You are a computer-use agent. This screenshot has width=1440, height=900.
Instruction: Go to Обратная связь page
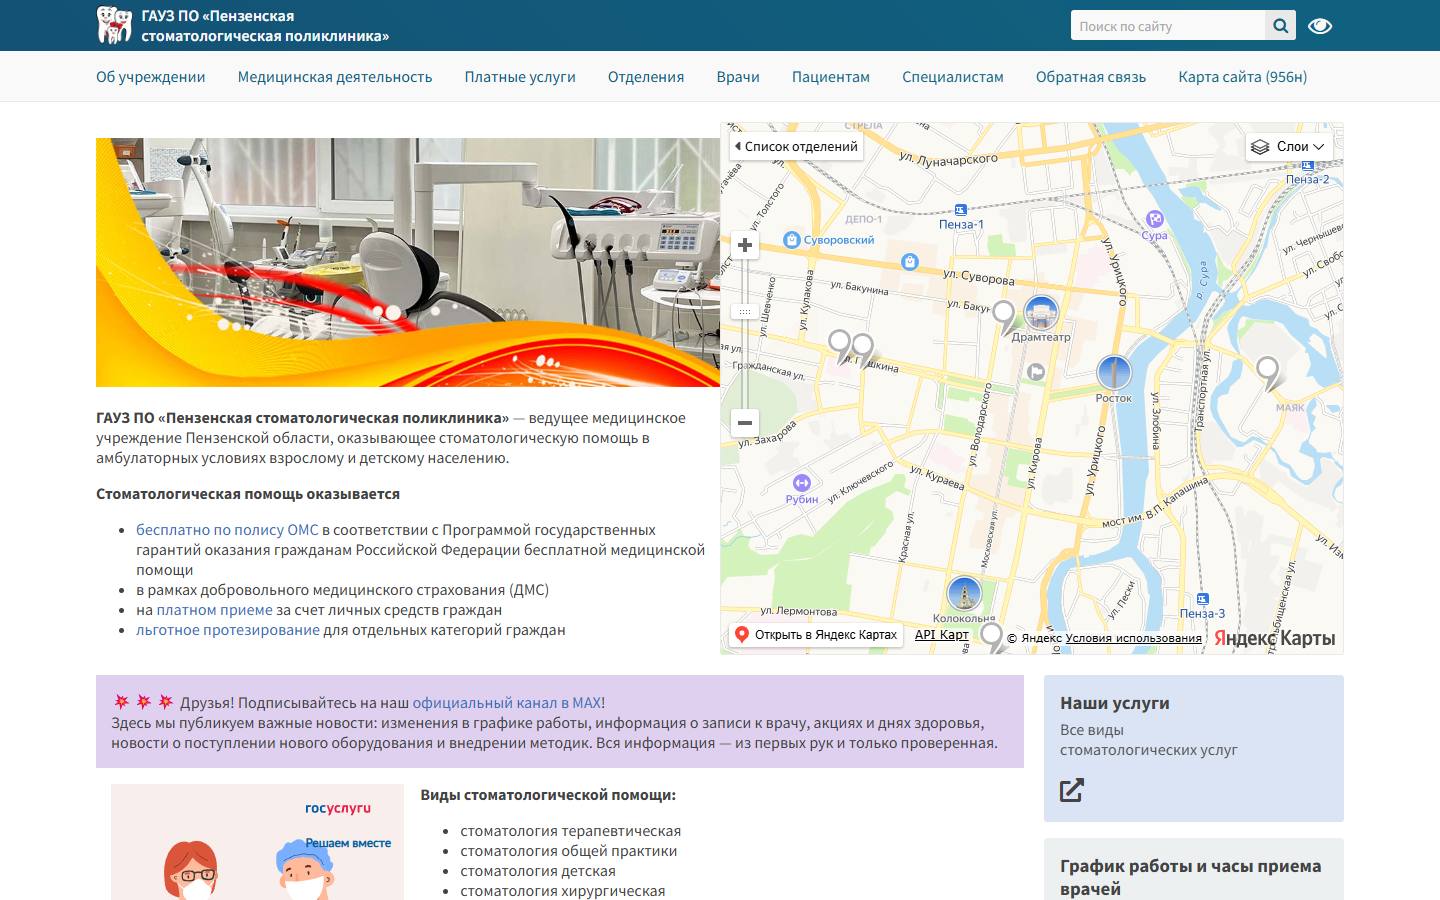1091,77
